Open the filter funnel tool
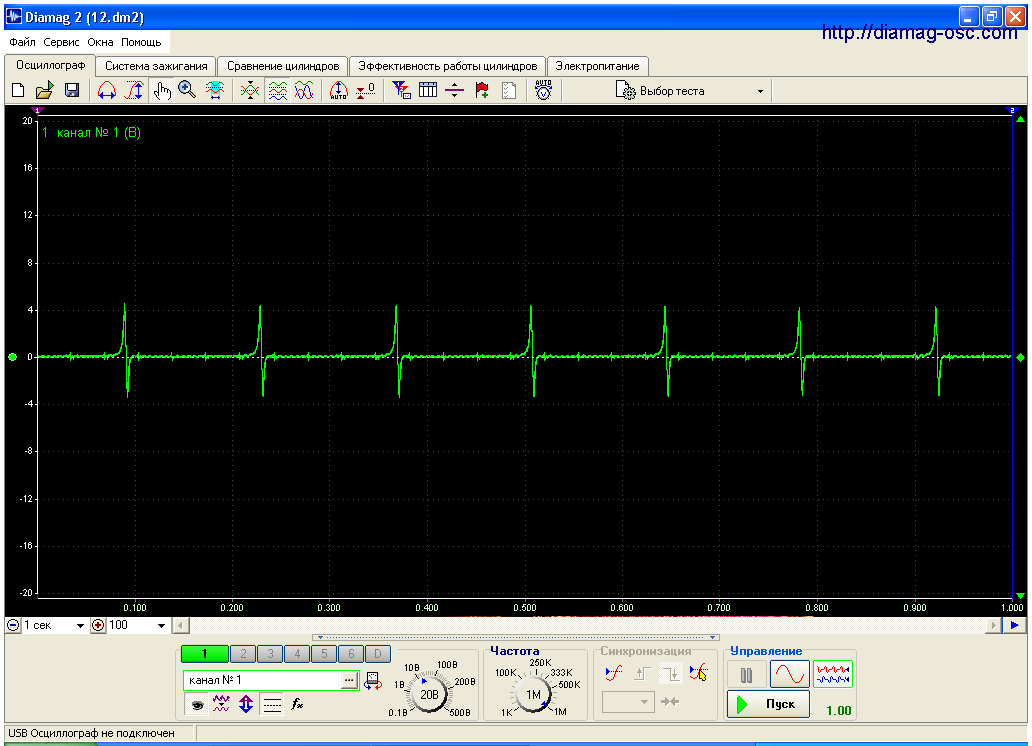The width and height of the screenshot is (1032, 746). point(401,90)
